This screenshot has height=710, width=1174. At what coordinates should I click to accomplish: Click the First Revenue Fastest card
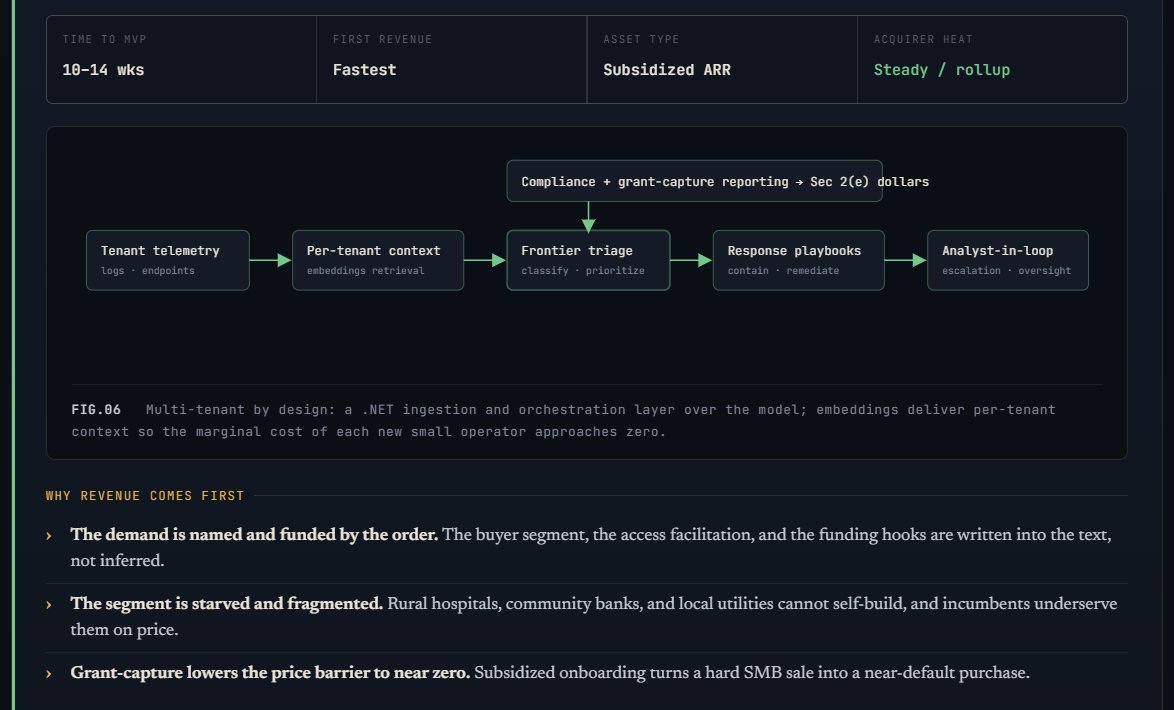pyautogui.click(x=451, y=59)
